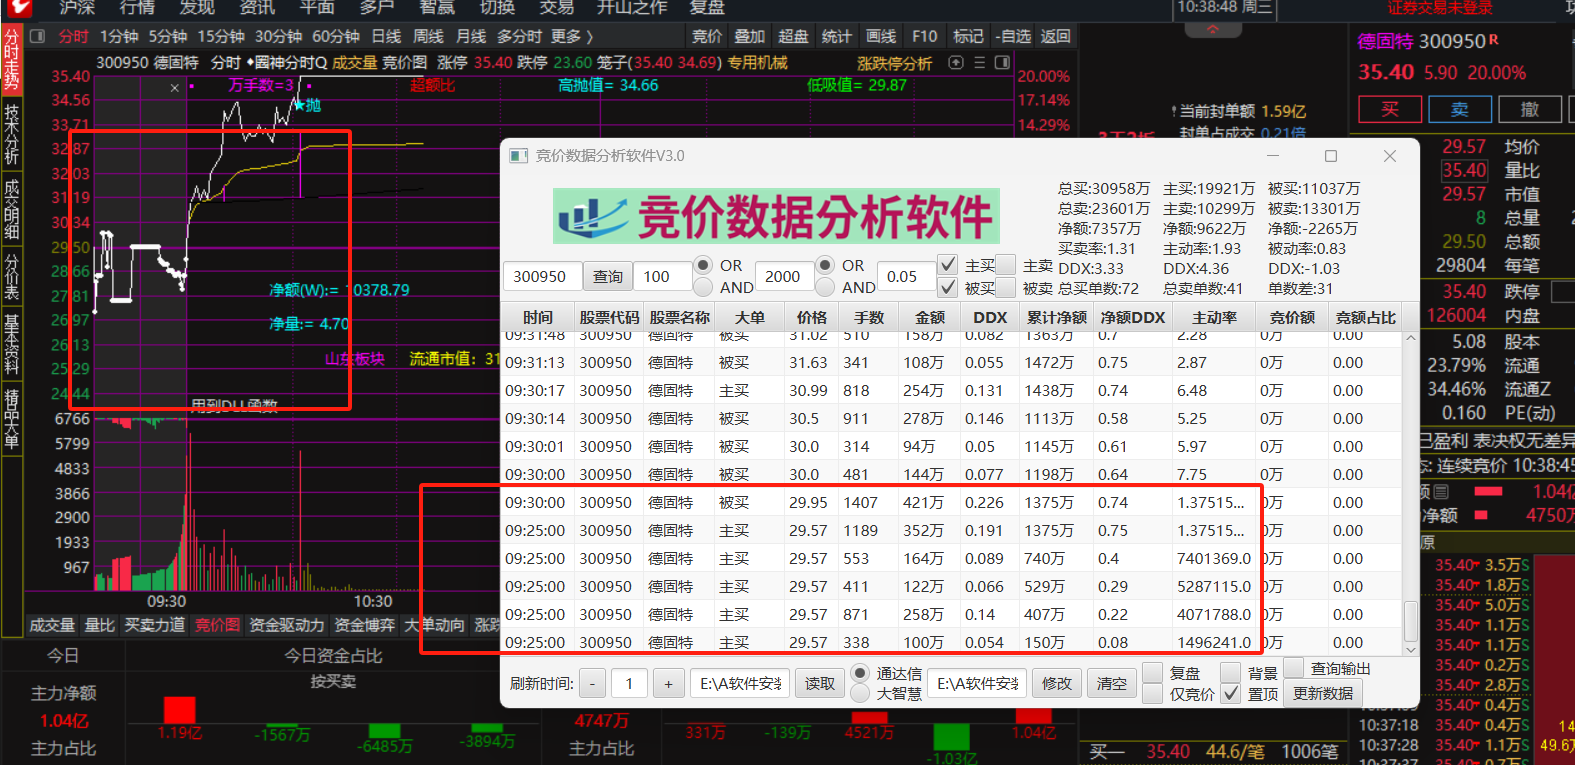The image size is (1575, 765).
Task: Open the 成交明细 vertical side tab
Action: [x=12, y=210]
